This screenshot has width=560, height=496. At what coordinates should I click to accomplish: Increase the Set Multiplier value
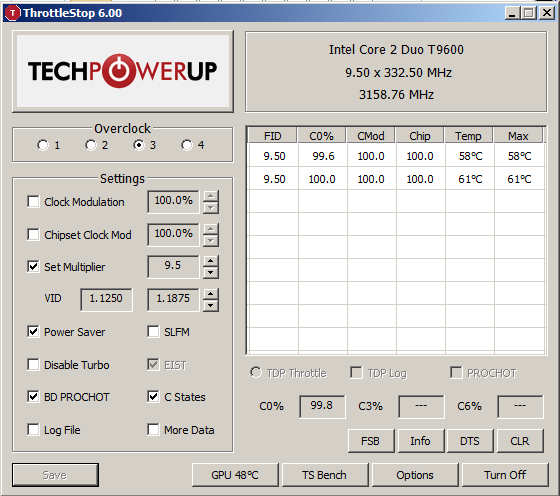[211, 261]
